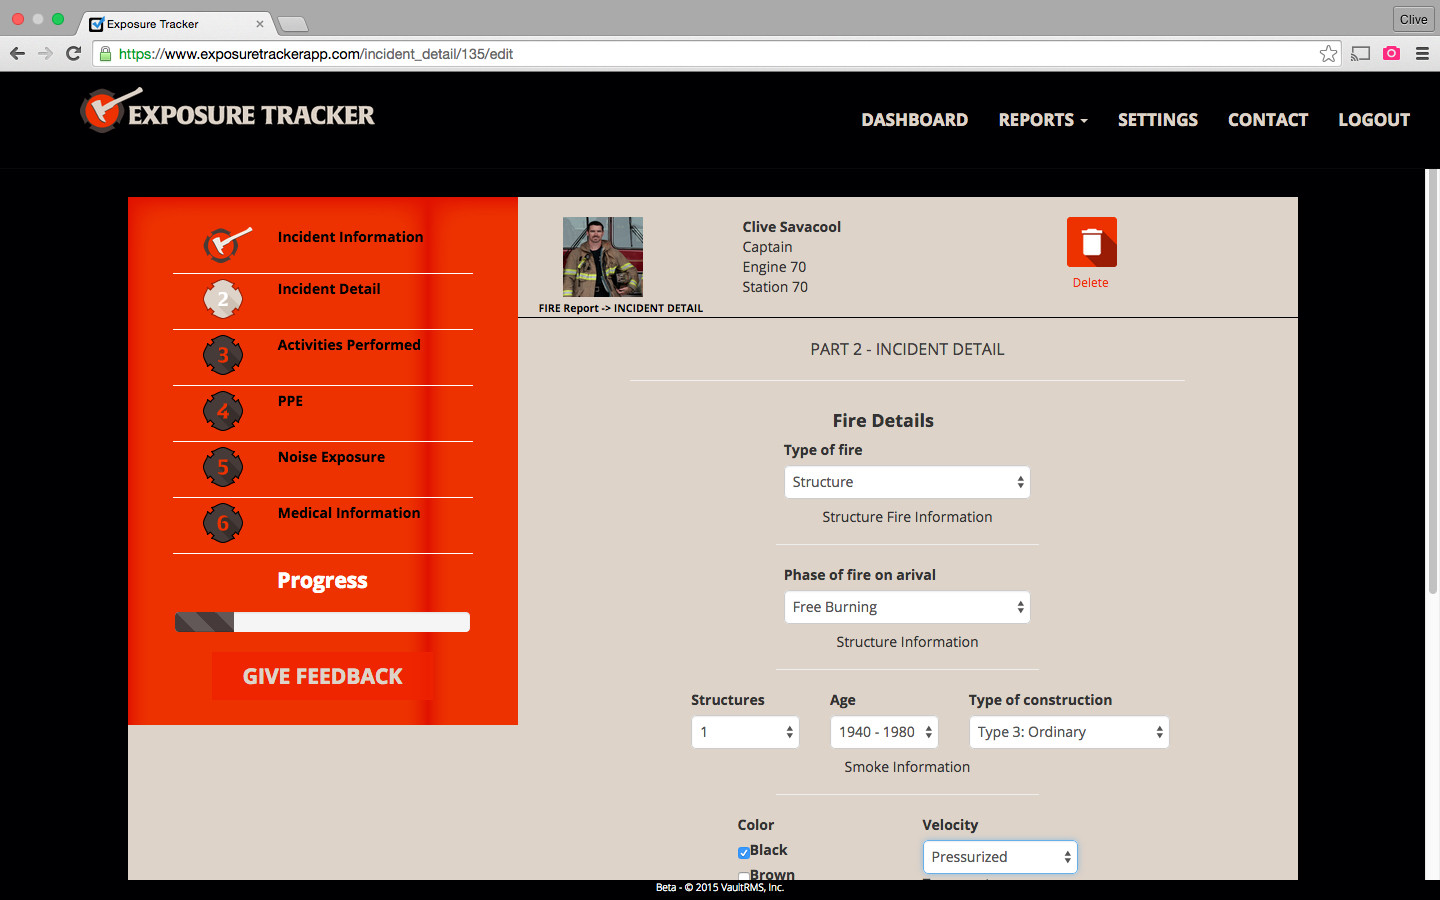Screen dimensions: 1440x900
Task: Open the Structures count dropdown
Action: pyautogui.click(x=745, y=732)
